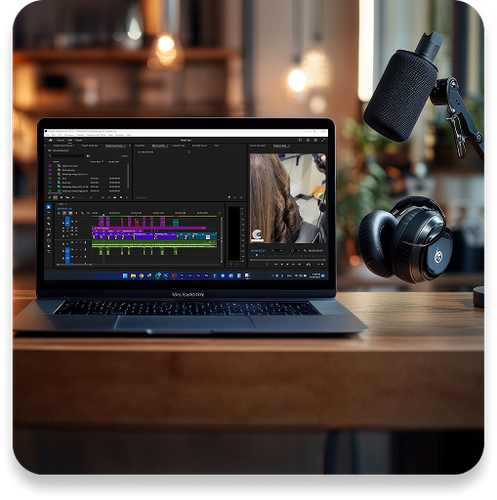Click the magenta label swatch of first project item
The height and width of the screenshot is (500, 497).
(x=50, y=166)
